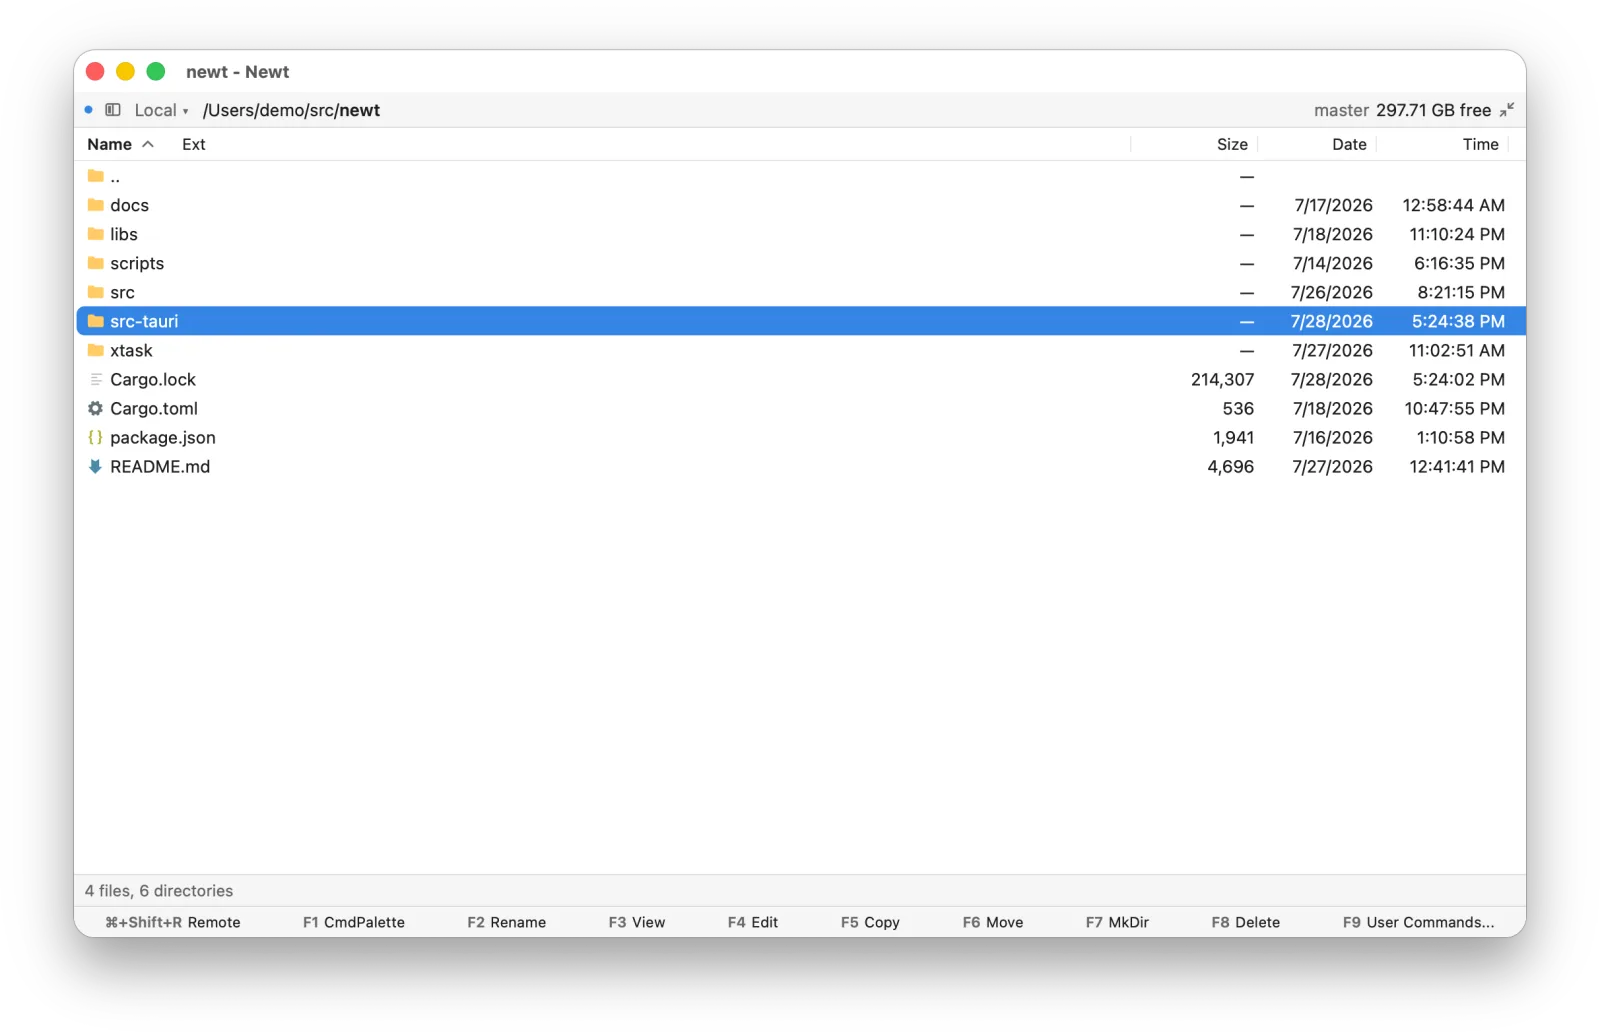Viewport: 1600px width, 1035px height.
Task: Select the src folder name
Action: pyautogui.click(x=122, y=292)
